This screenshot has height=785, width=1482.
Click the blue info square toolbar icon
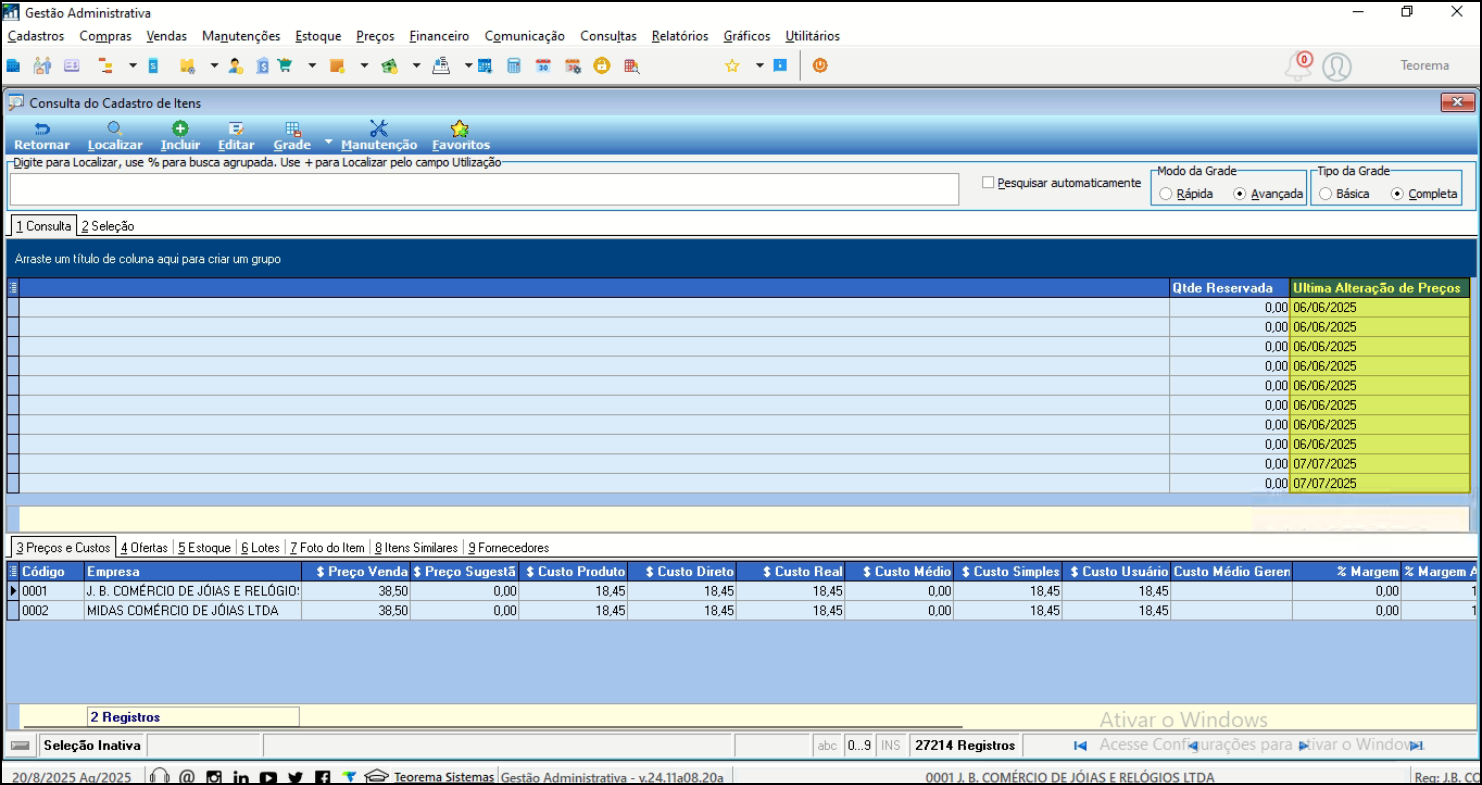(x=780, y=66)
